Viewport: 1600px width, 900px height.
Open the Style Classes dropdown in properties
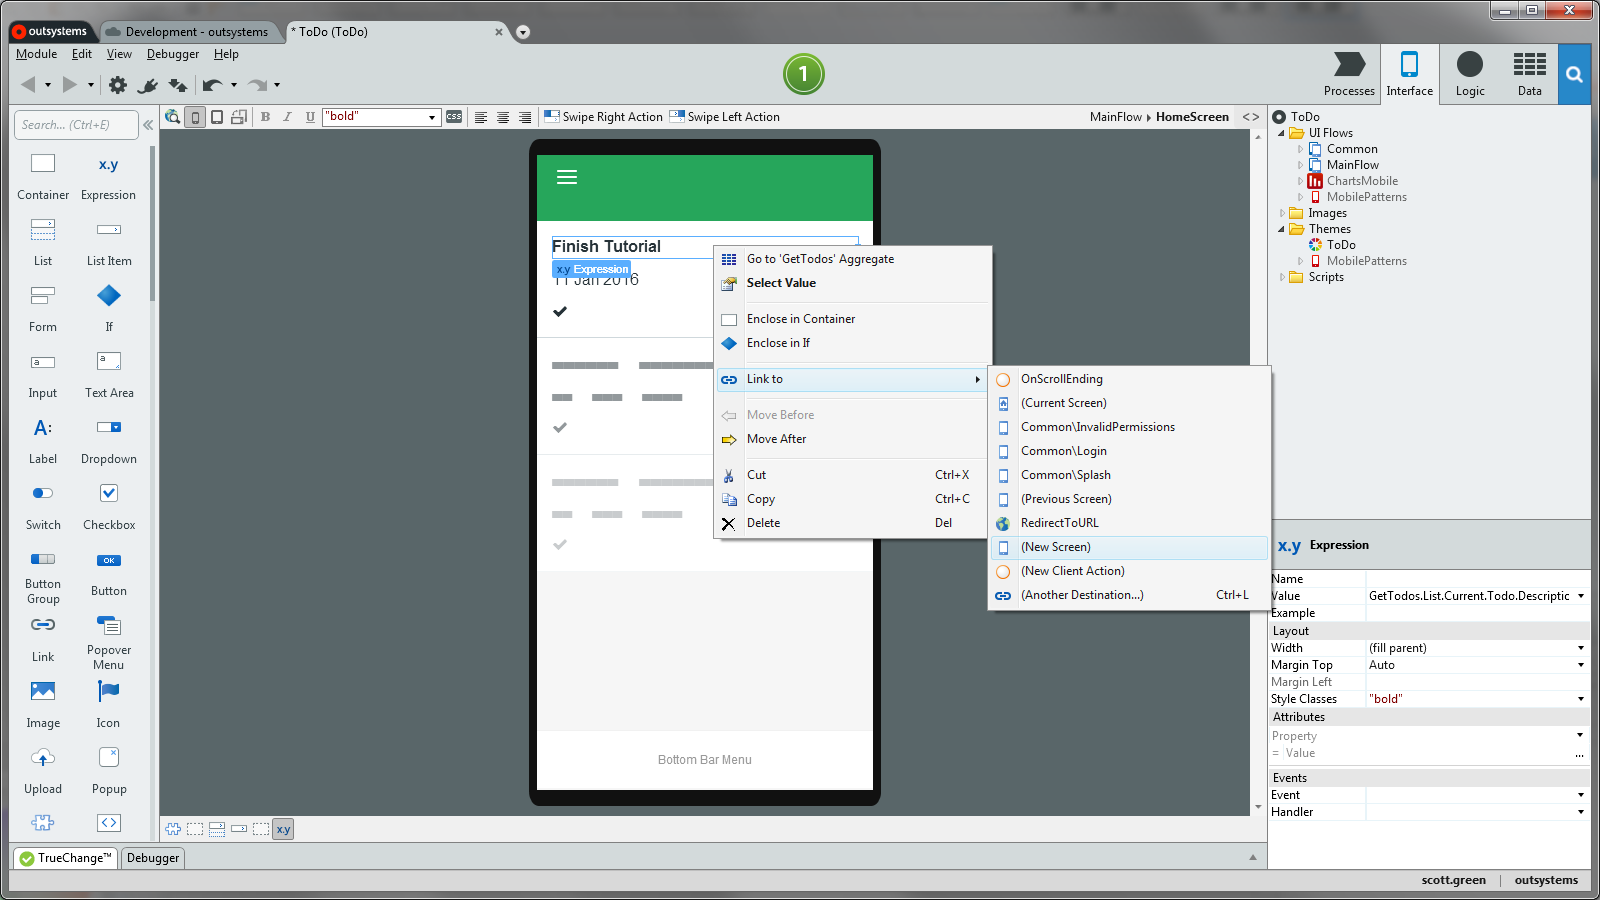[x=1580, y=698]
